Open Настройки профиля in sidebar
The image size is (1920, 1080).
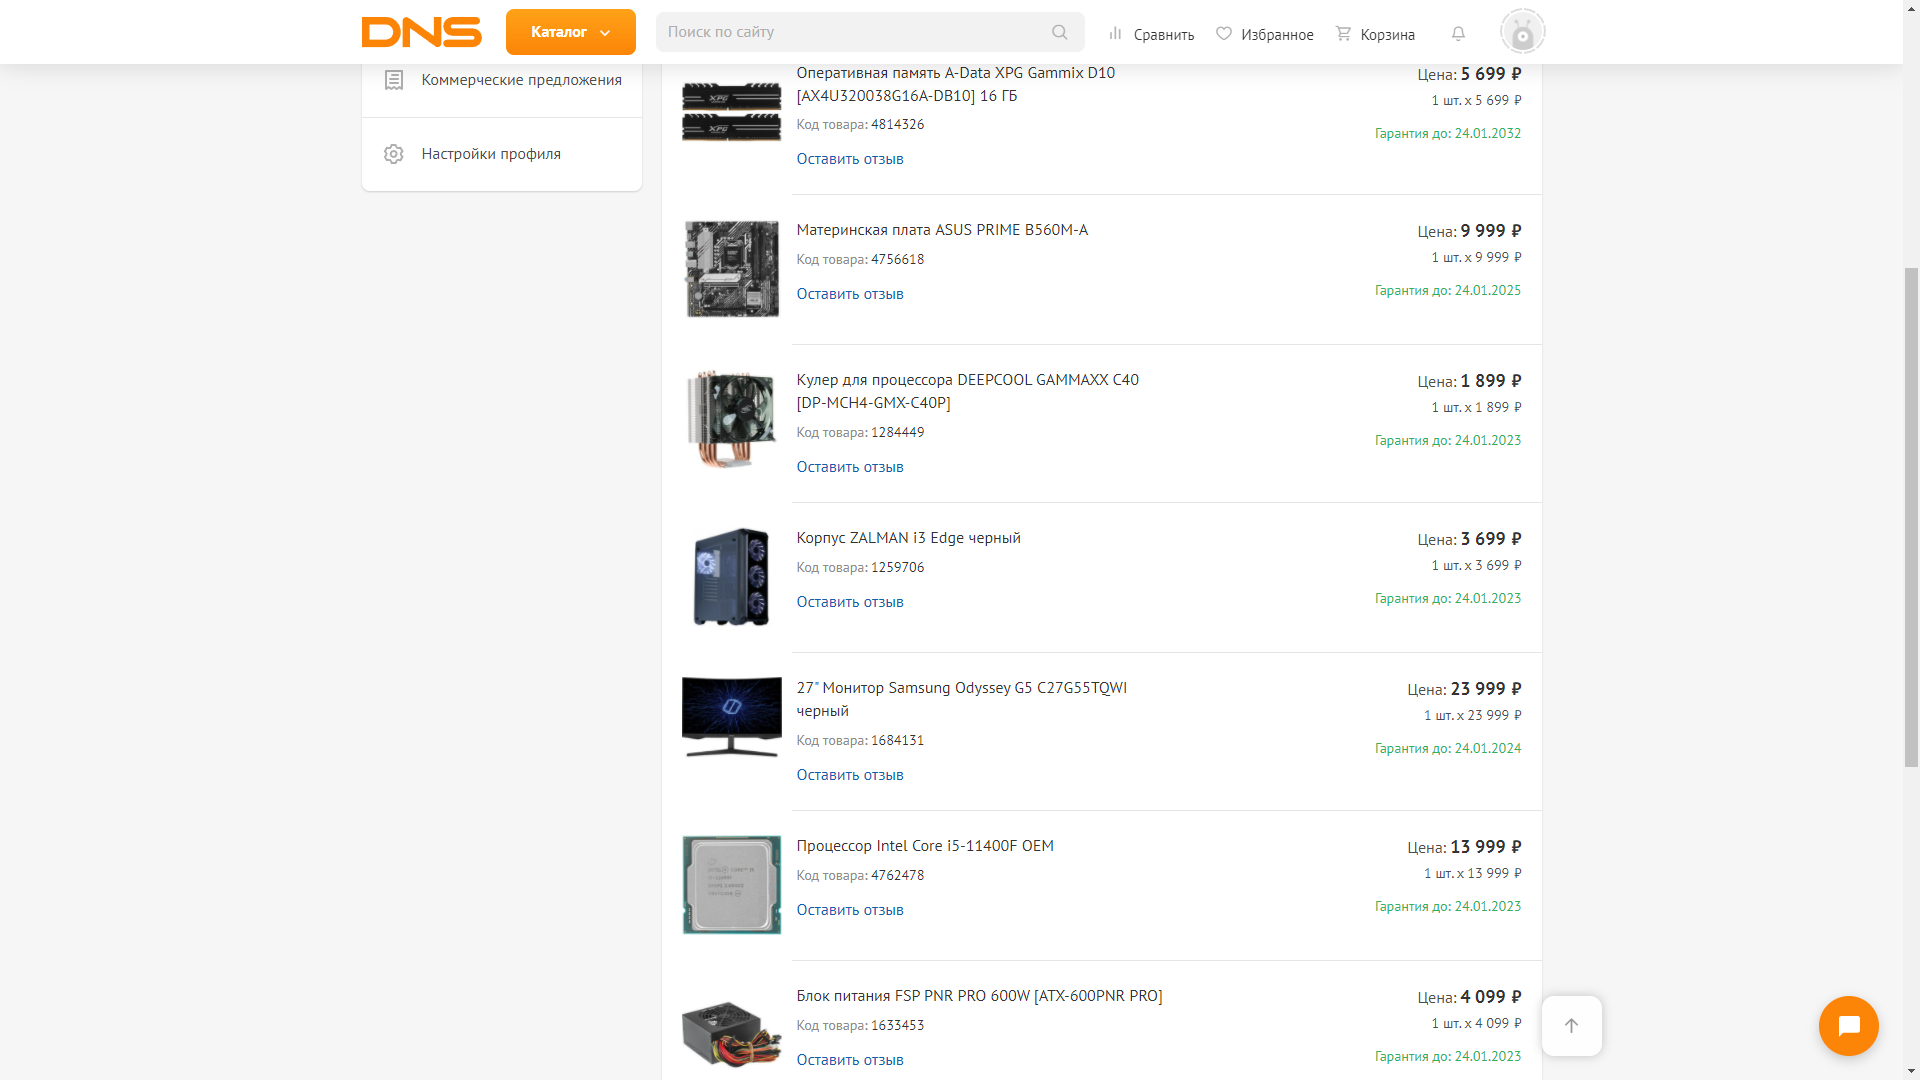(x=491, y=154)
